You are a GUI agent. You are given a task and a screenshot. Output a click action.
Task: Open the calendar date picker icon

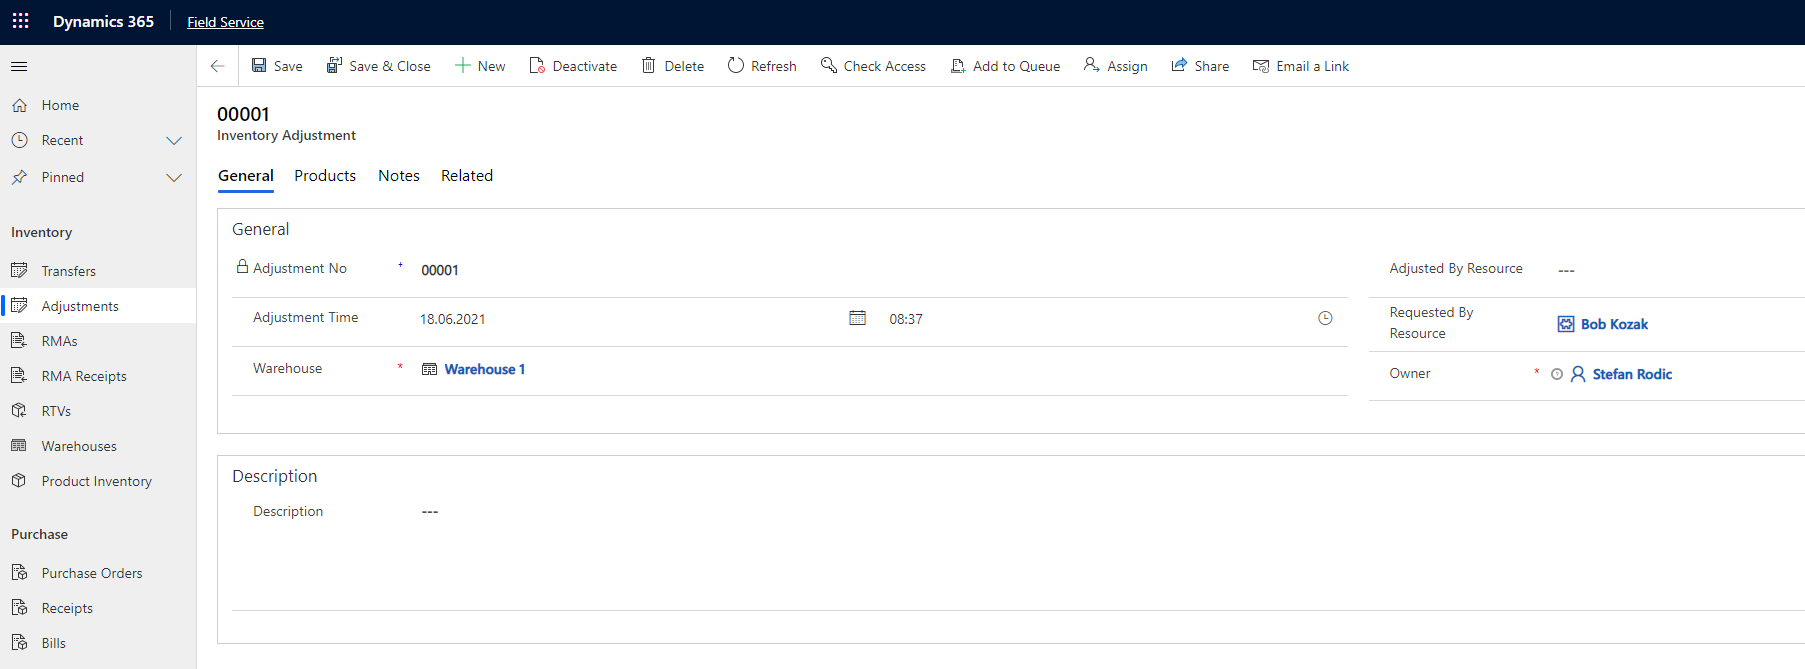pos(858,318)
